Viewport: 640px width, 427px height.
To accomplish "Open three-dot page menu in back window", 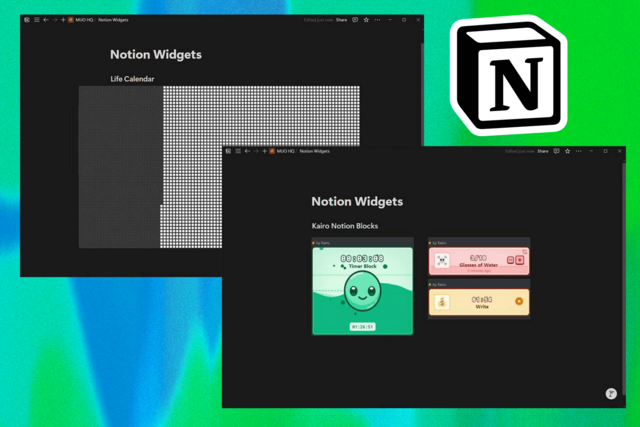I will [x=378, y=20].
